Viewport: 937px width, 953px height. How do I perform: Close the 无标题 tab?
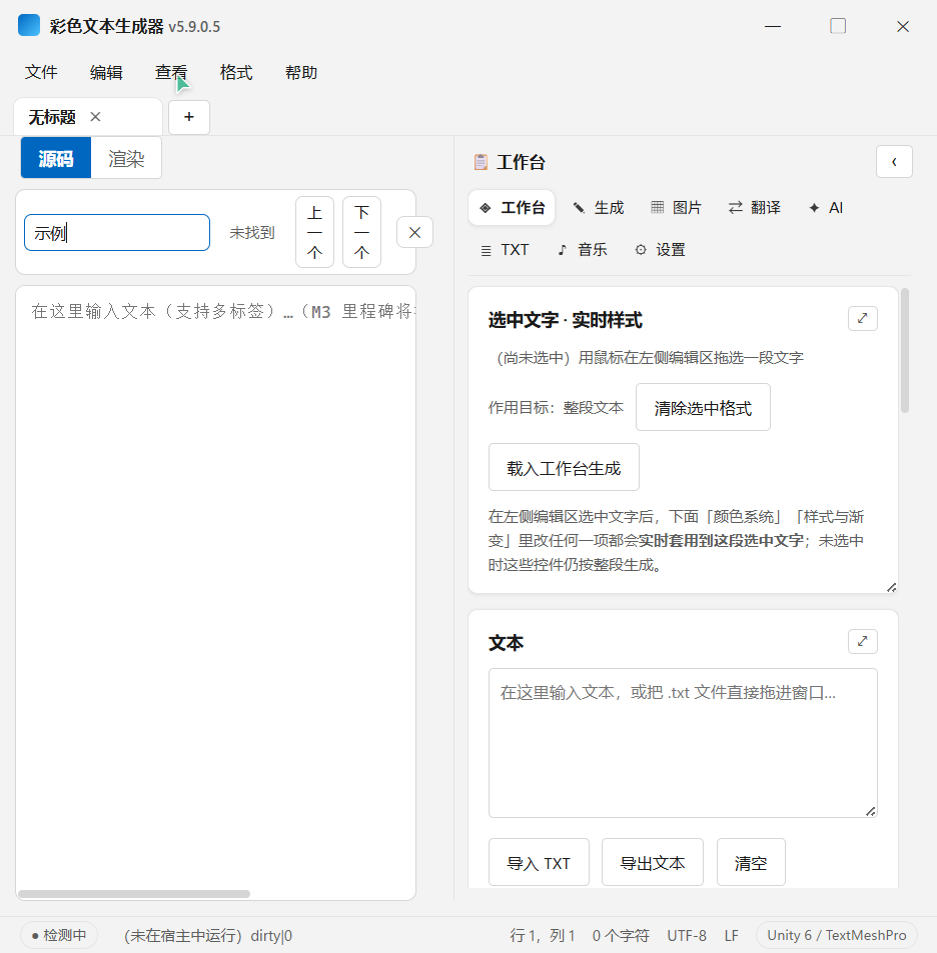(x=95, y=117)
